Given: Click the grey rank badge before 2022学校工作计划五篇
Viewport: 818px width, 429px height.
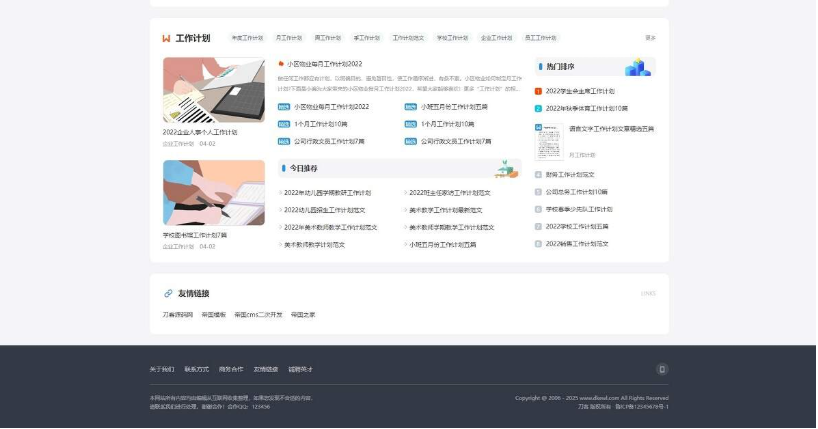Looking at the screenshot, I should (x=538, y=227).
